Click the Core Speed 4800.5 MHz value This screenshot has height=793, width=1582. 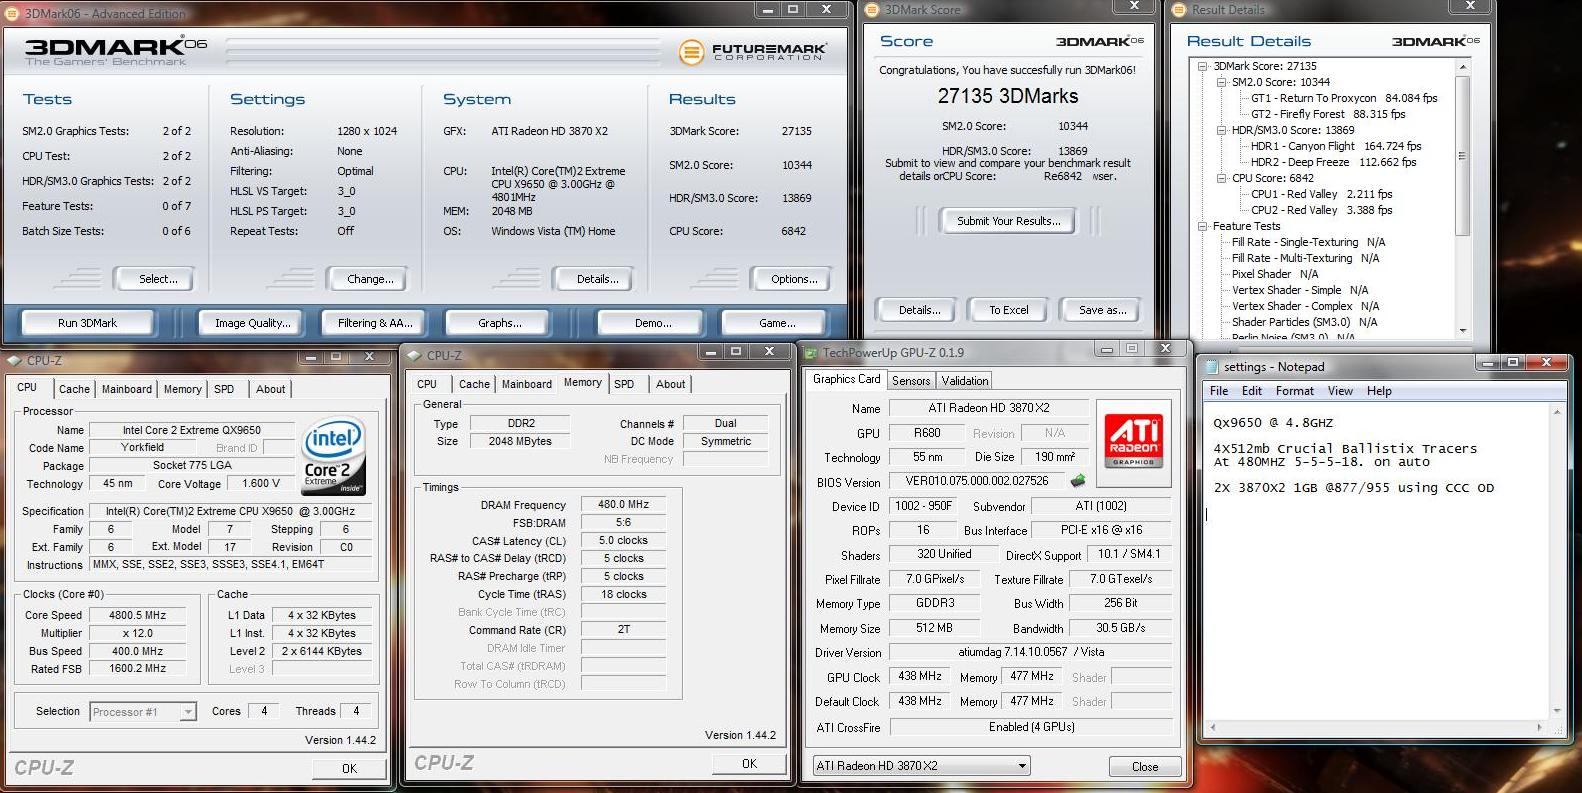click(x=137, y=615)
